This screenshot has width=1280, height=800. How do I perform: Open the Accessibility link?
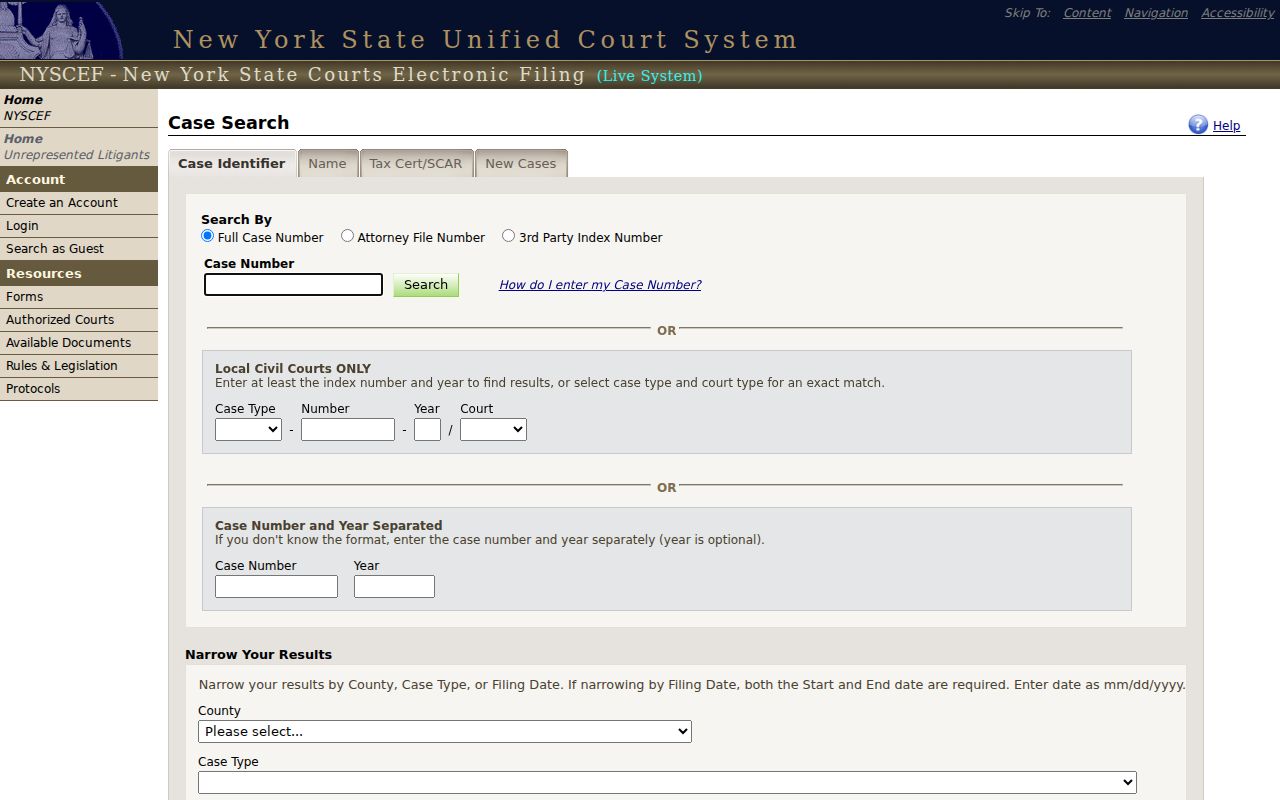1238,13
